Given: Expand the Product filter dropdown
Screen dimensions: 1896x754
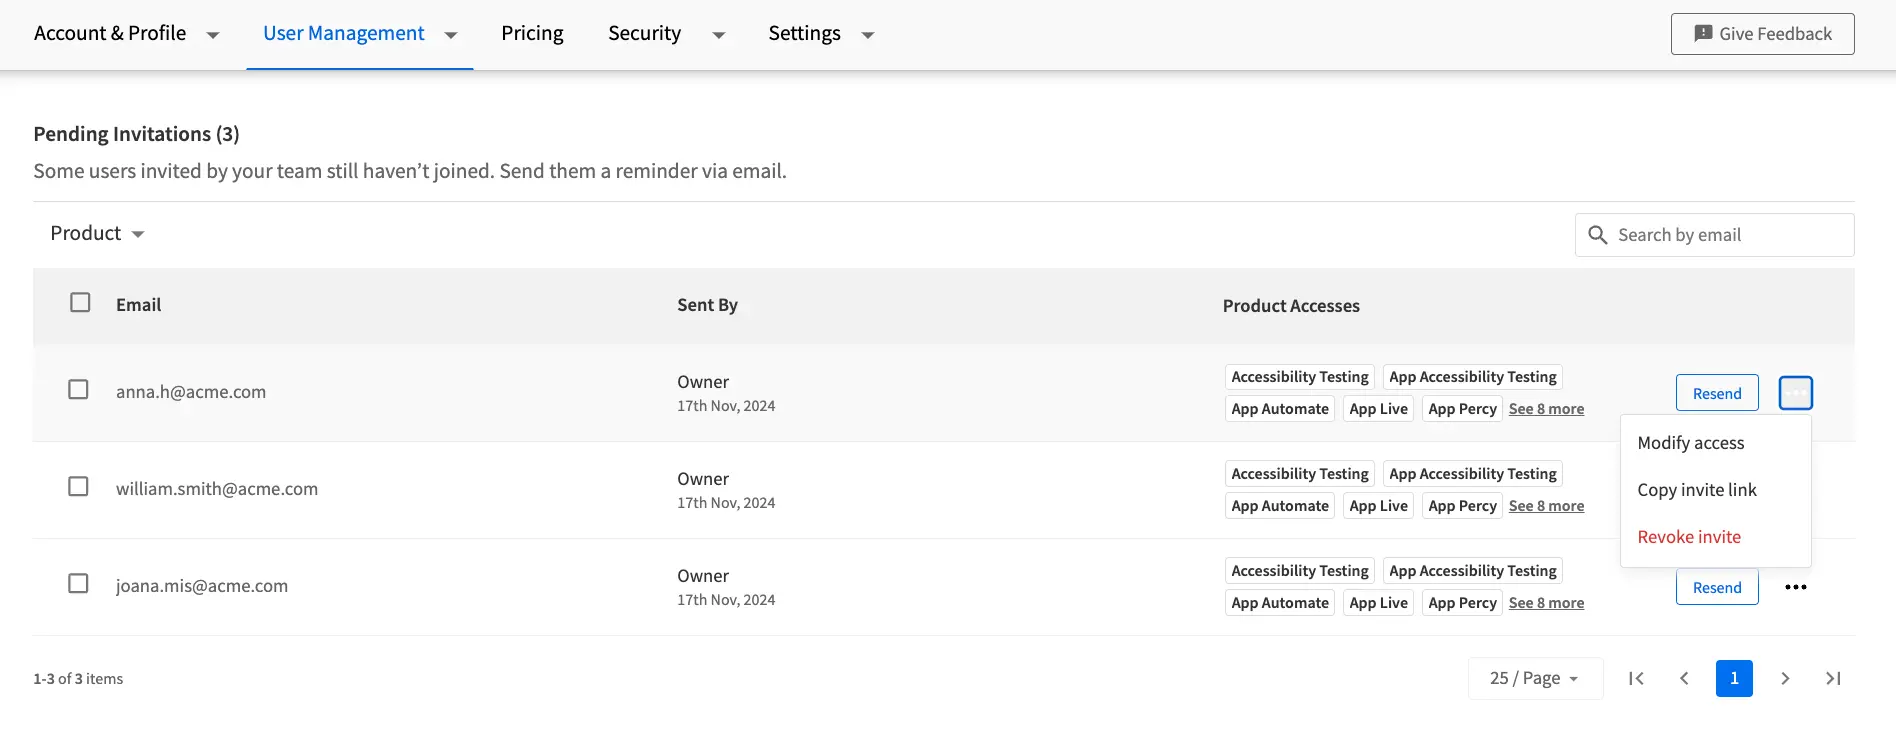Looking at the screenshot, I should (97, 233).
